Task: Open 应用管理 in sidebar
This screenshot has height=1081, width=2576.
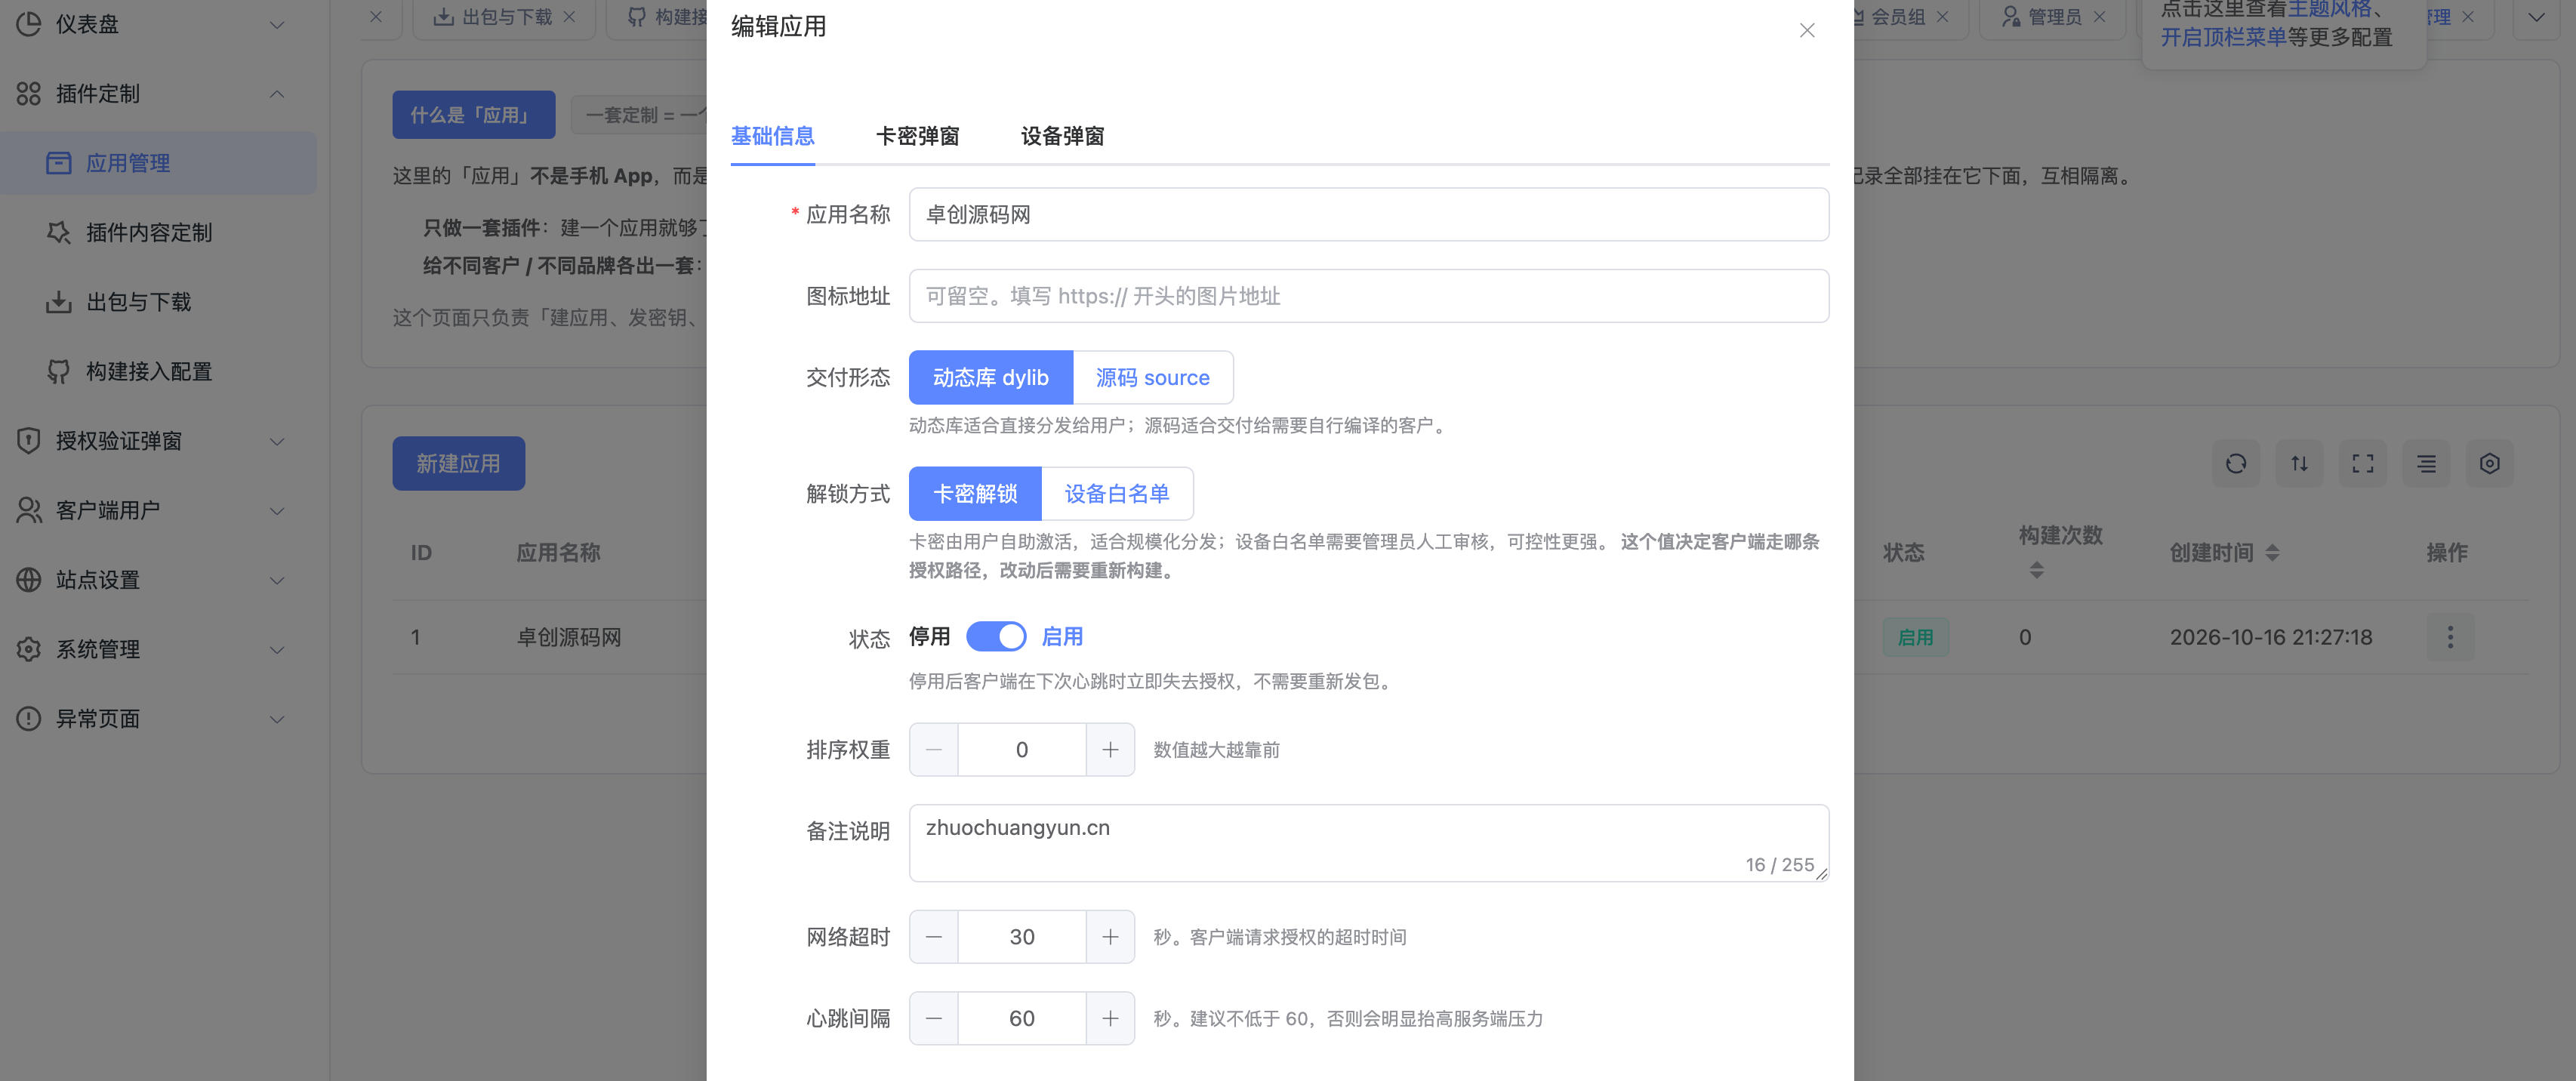Action: (x=158, y=163)
